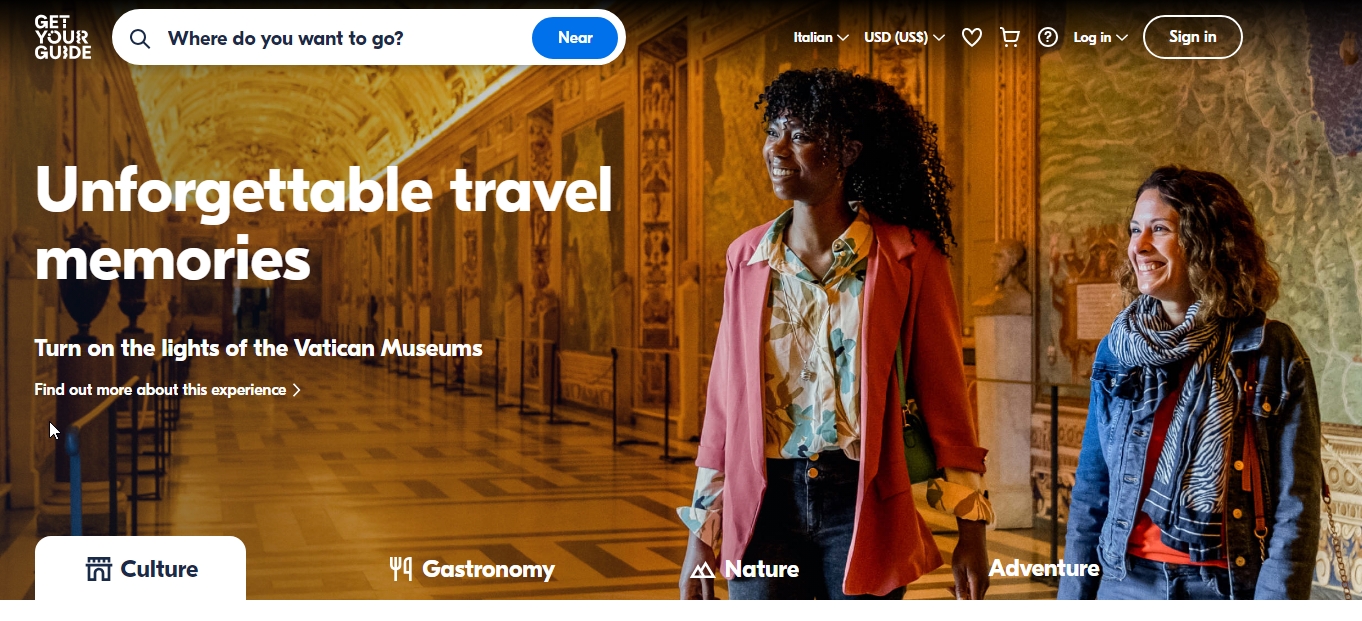
Task: Click the Nature mountain icon
Action: [703, 570]
